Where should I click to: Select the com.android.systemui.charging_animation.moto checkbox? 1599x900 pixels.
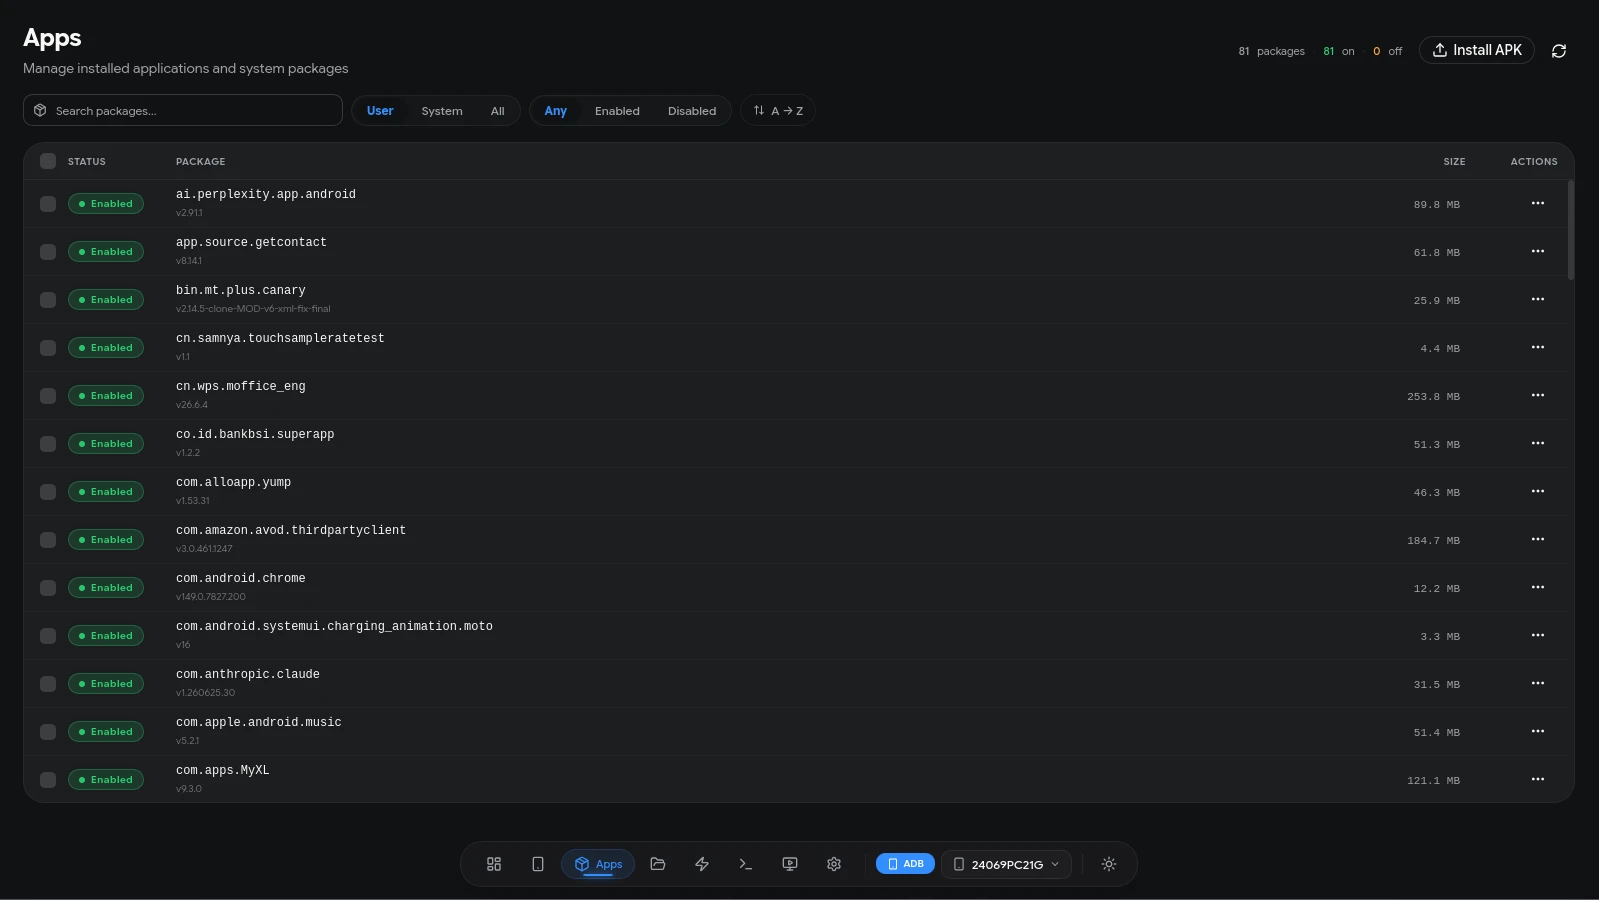click(x=48, y=636)
